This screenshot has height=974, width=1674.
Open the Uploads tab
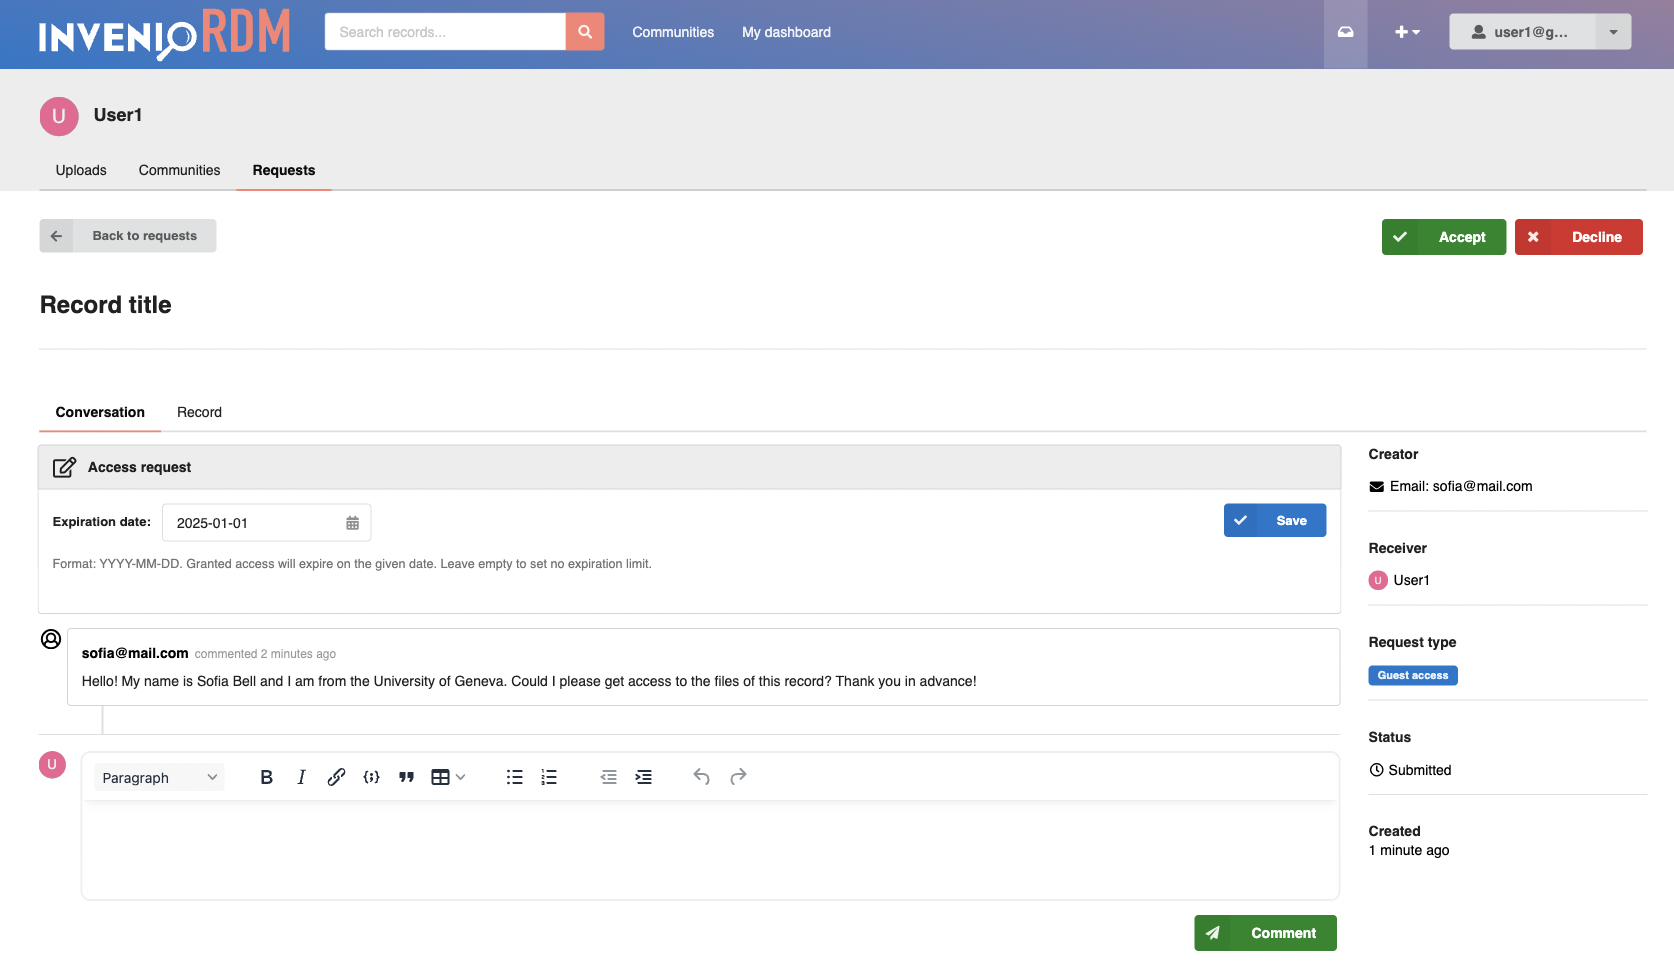81,170
